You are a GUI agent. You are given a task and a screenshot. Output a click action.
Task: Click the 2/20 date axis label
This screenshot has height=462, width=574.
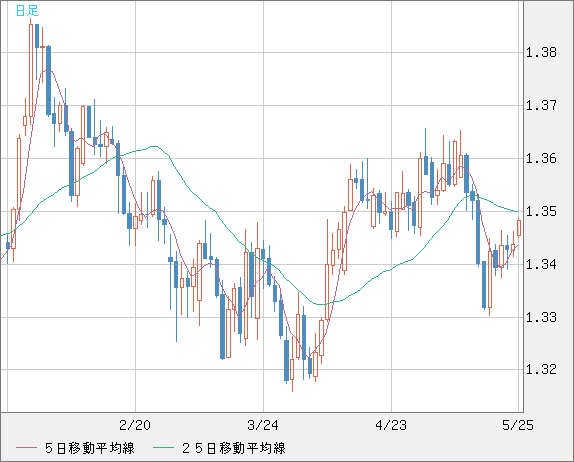[135, 425]
